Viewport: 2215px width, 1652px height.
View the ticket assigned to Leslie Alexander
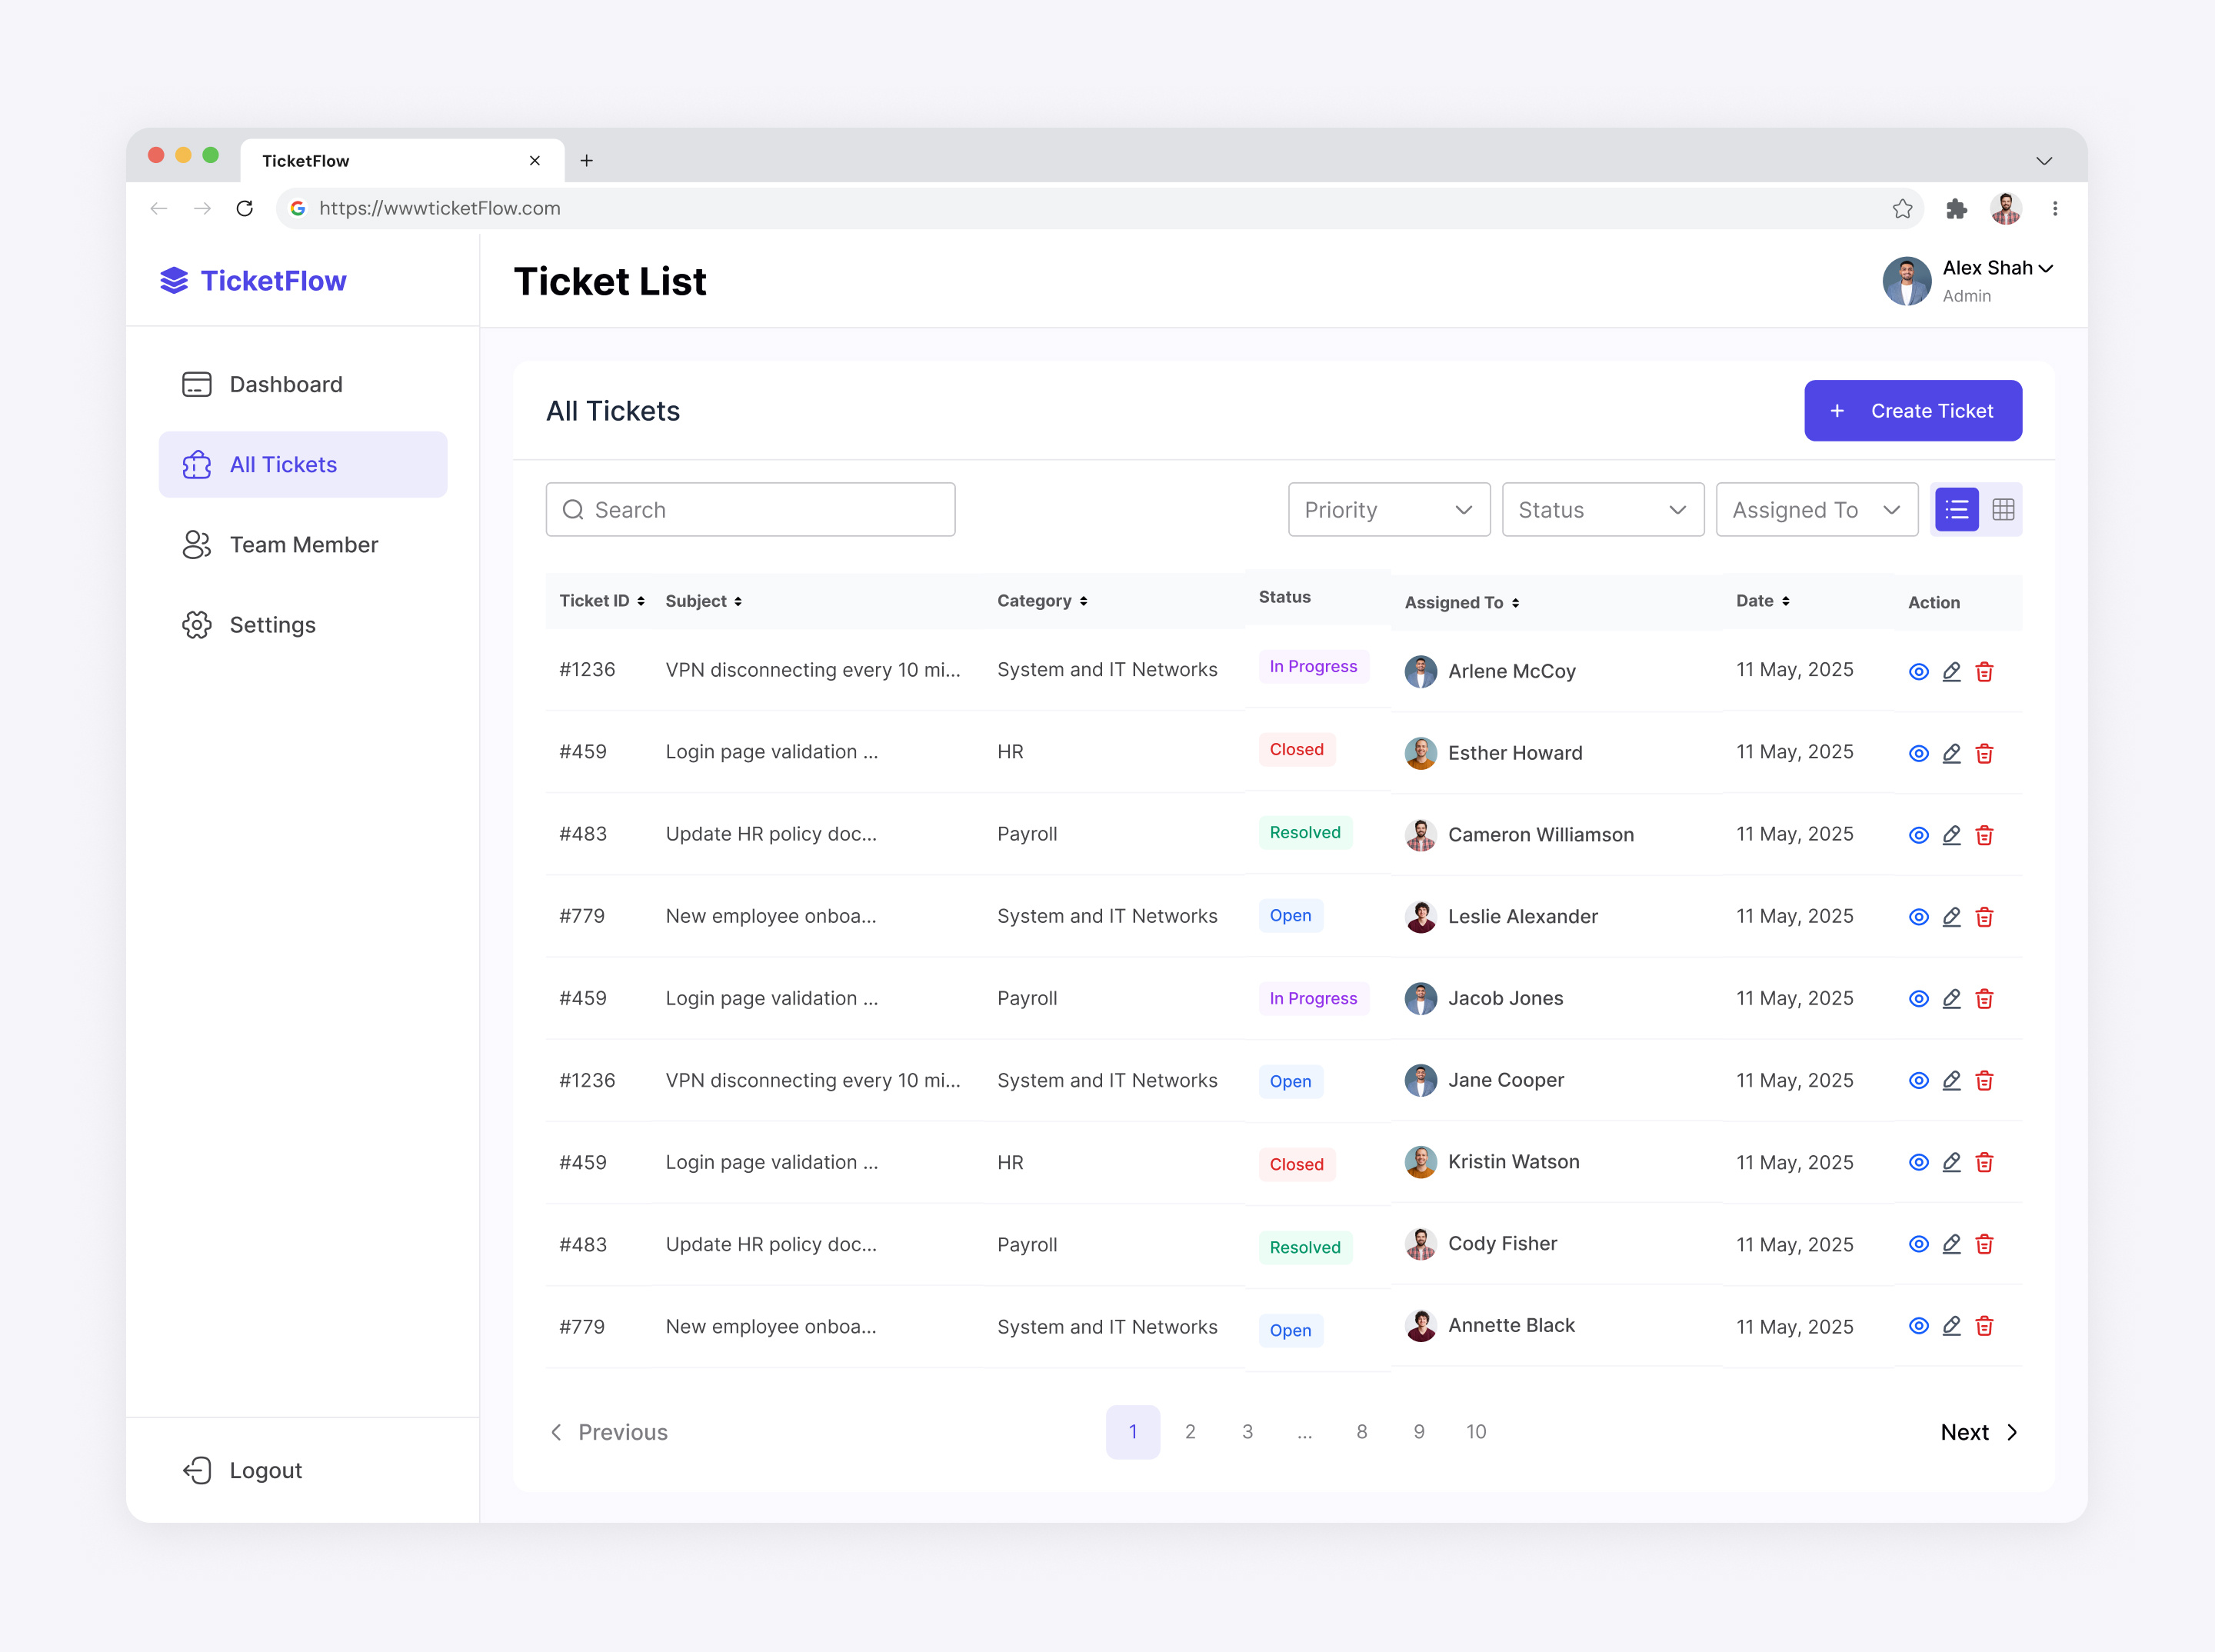coord(1918,917)
